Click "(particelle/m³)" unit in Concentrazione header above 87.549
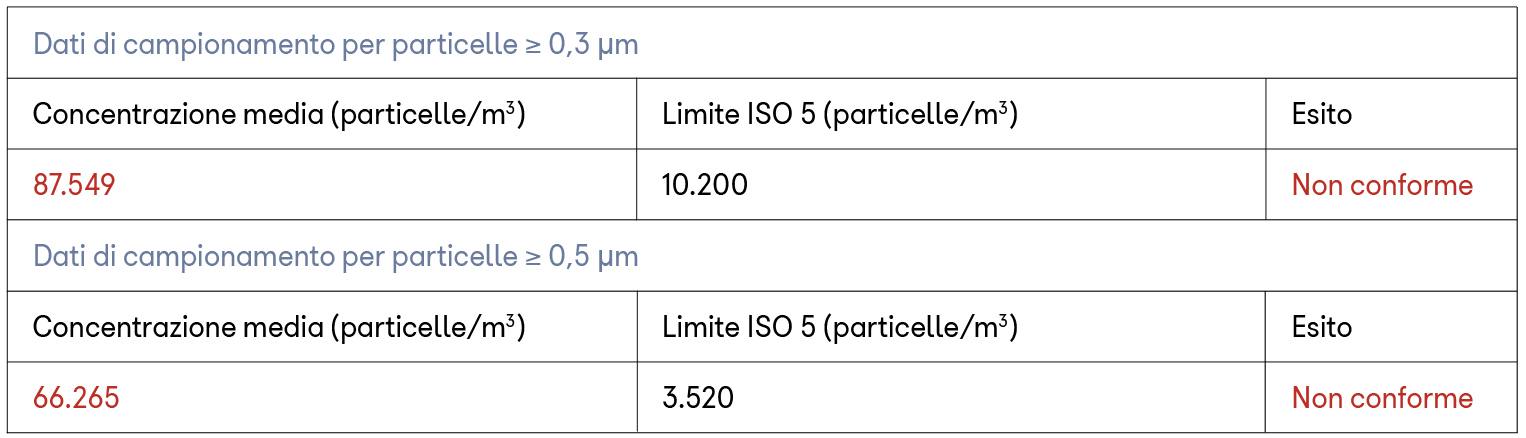The image size is (1526, 438). [428, 115]
